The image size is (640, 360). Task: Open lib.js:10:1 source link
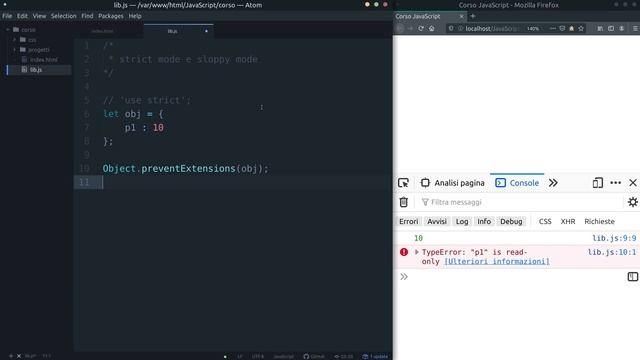pyautogui.click(x=612, y=252)
